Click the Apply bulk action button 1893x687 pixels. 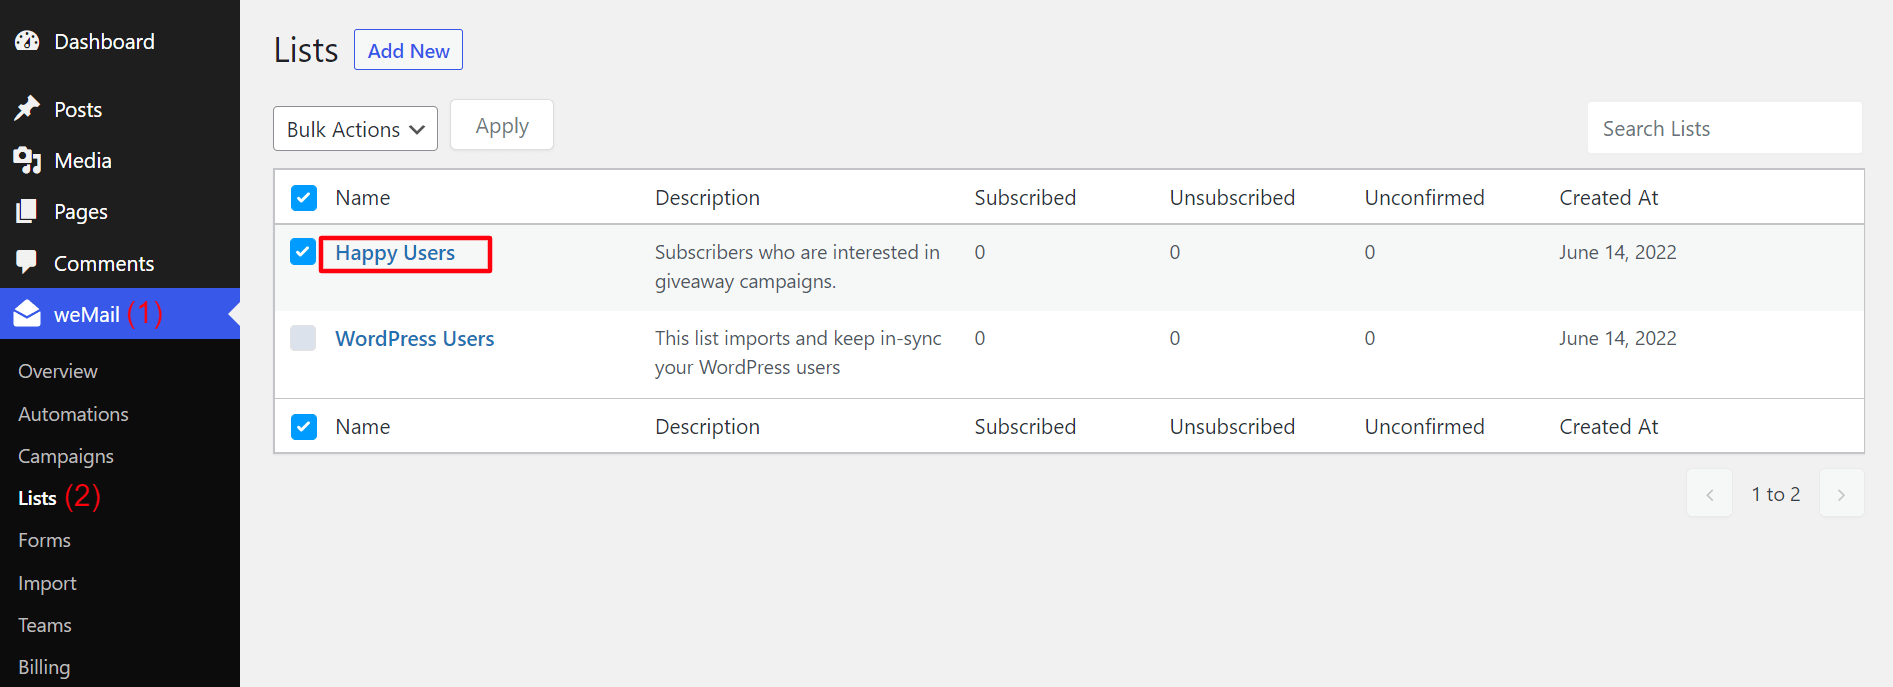(x=502, y=126)
